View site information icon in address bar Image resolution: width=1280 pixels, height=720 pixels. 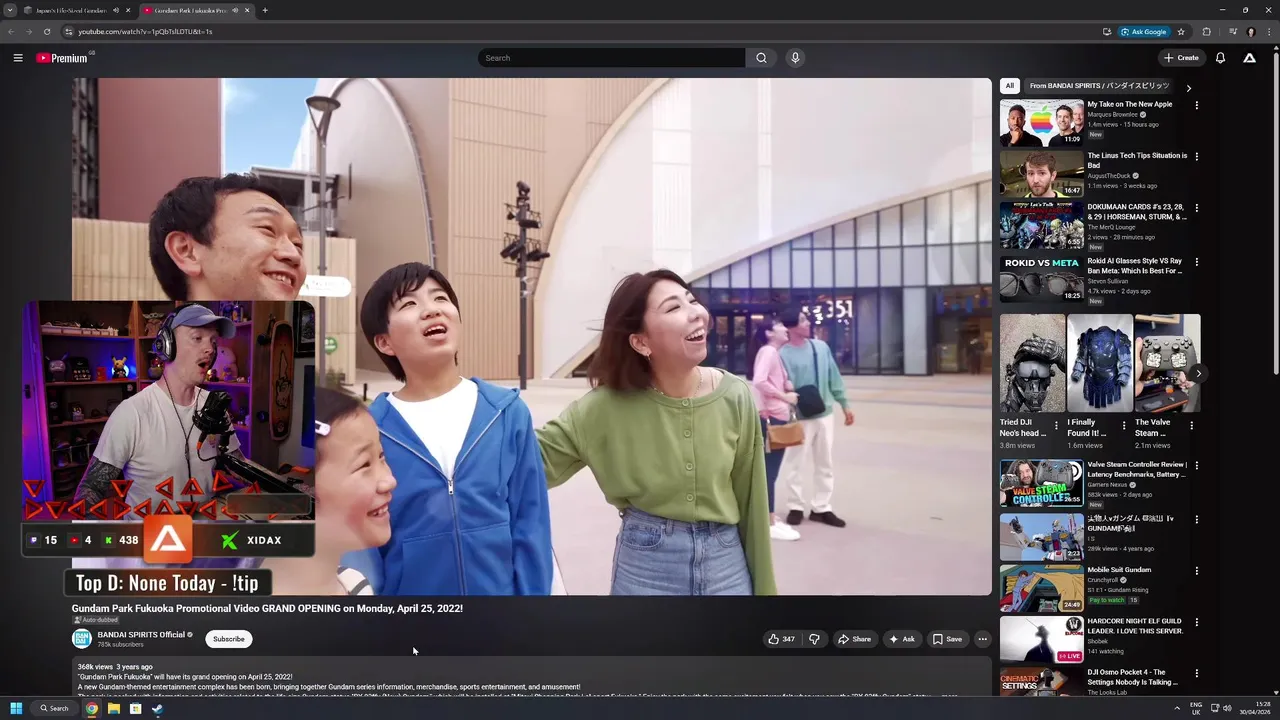coord(68,32)
